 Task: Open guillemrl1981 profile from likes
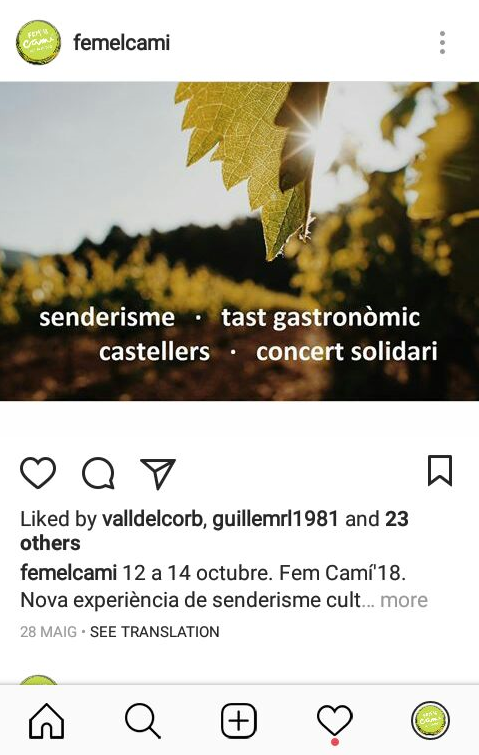pos(275,519)
